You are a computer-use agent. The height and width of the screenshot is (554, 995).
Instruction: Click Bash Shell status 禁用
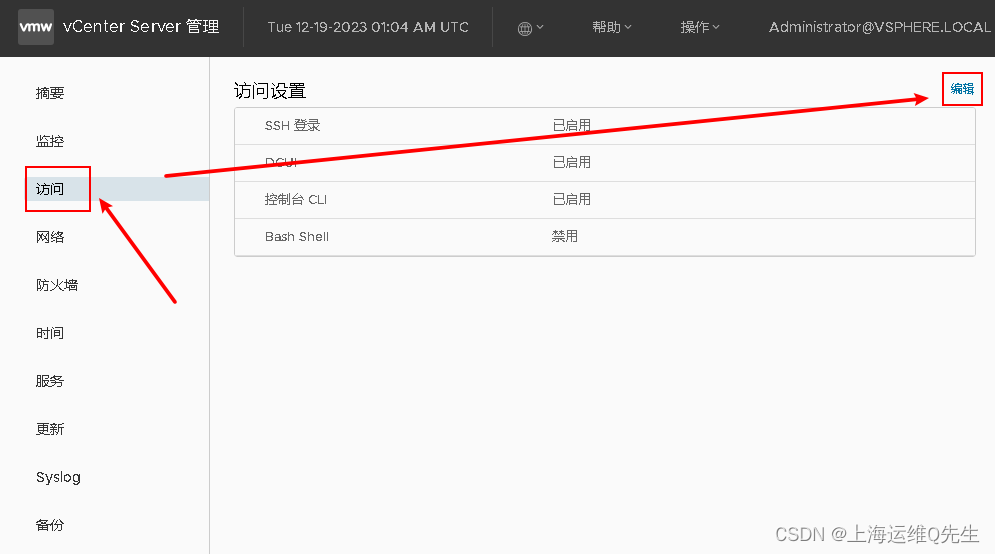565,236
